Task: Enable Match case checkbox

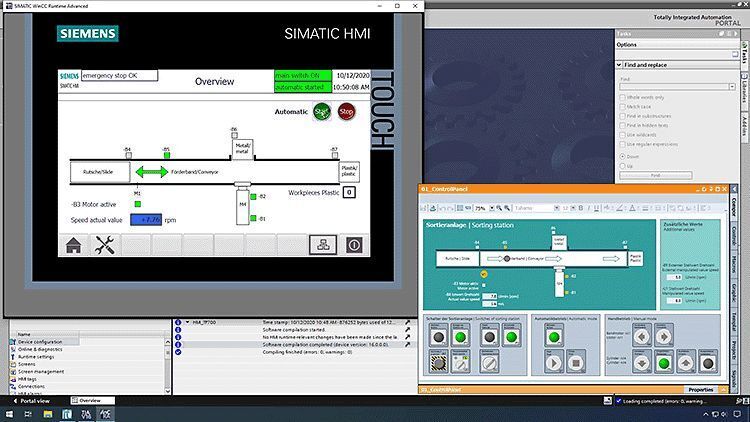Action: pyautogui.click(x=622, y=107)
